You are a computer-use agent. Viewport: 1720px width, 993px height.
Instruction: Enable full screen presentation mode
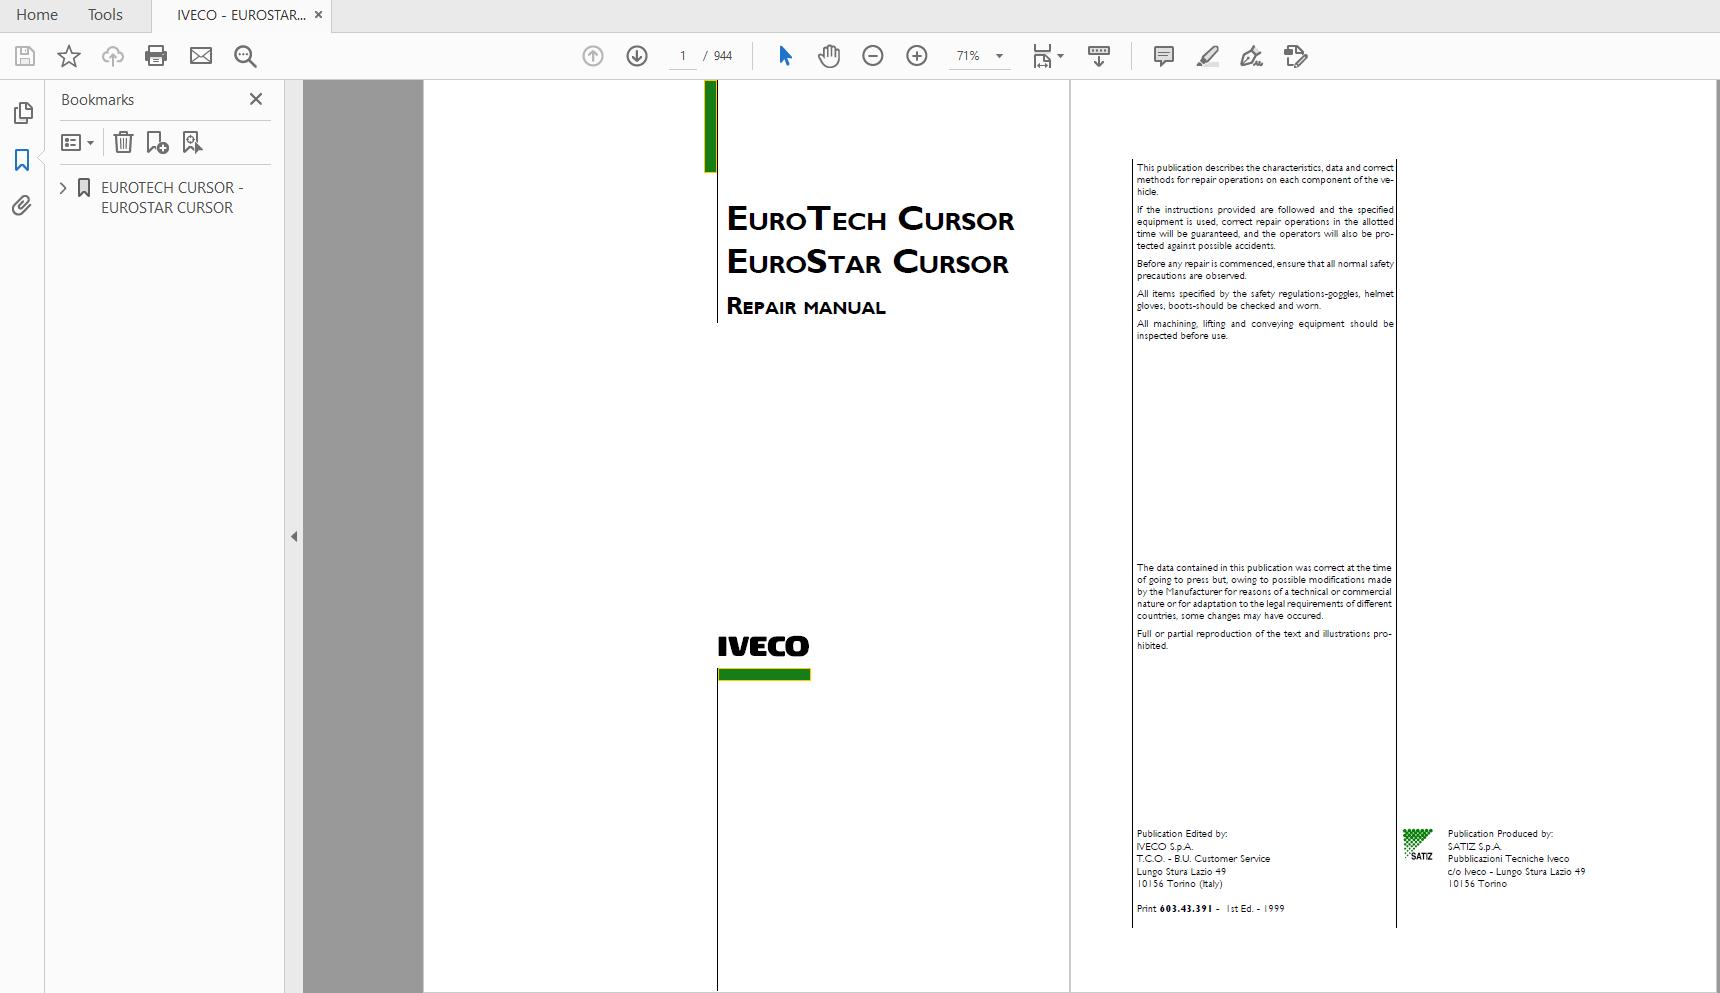pyautogui.click(x=1099, y=56)
